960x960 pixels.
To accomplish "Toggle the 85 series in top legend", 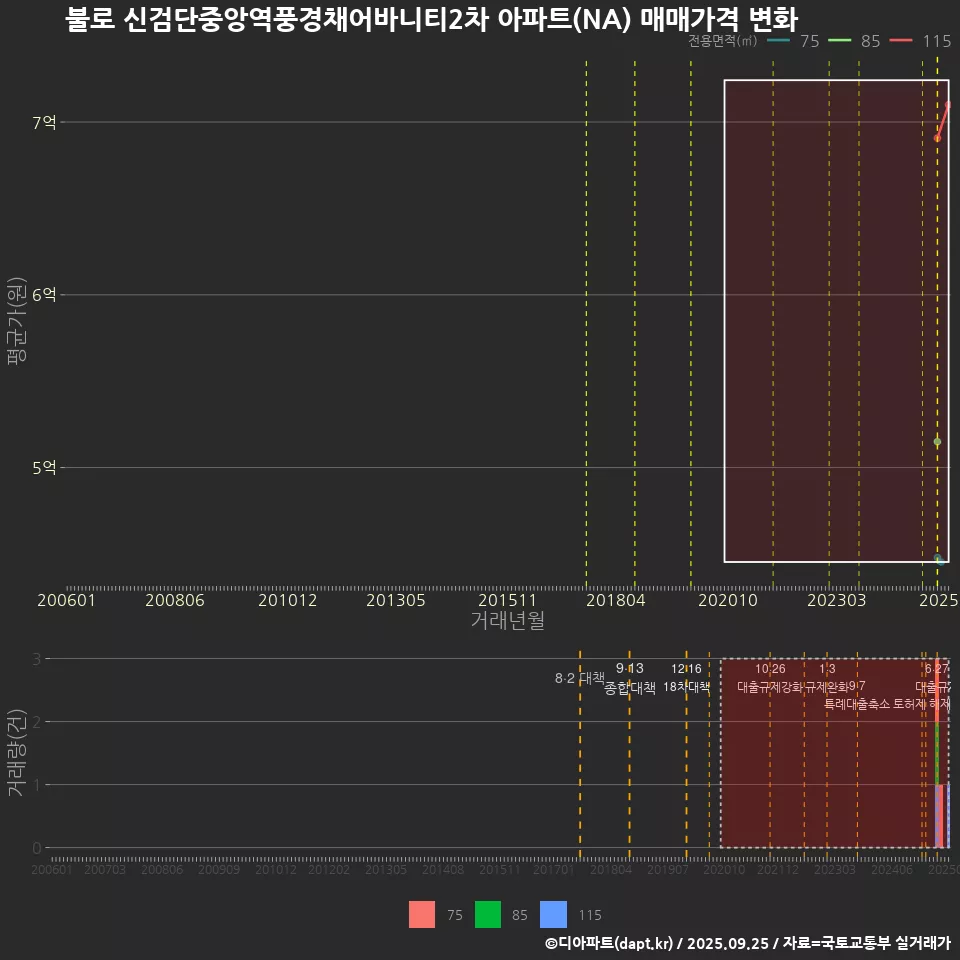I will coord(856,41).
